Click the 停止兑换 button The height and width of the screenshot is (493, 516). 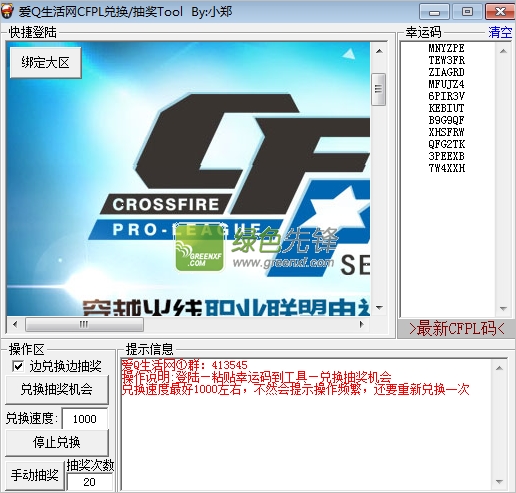[x=57, y=442]
